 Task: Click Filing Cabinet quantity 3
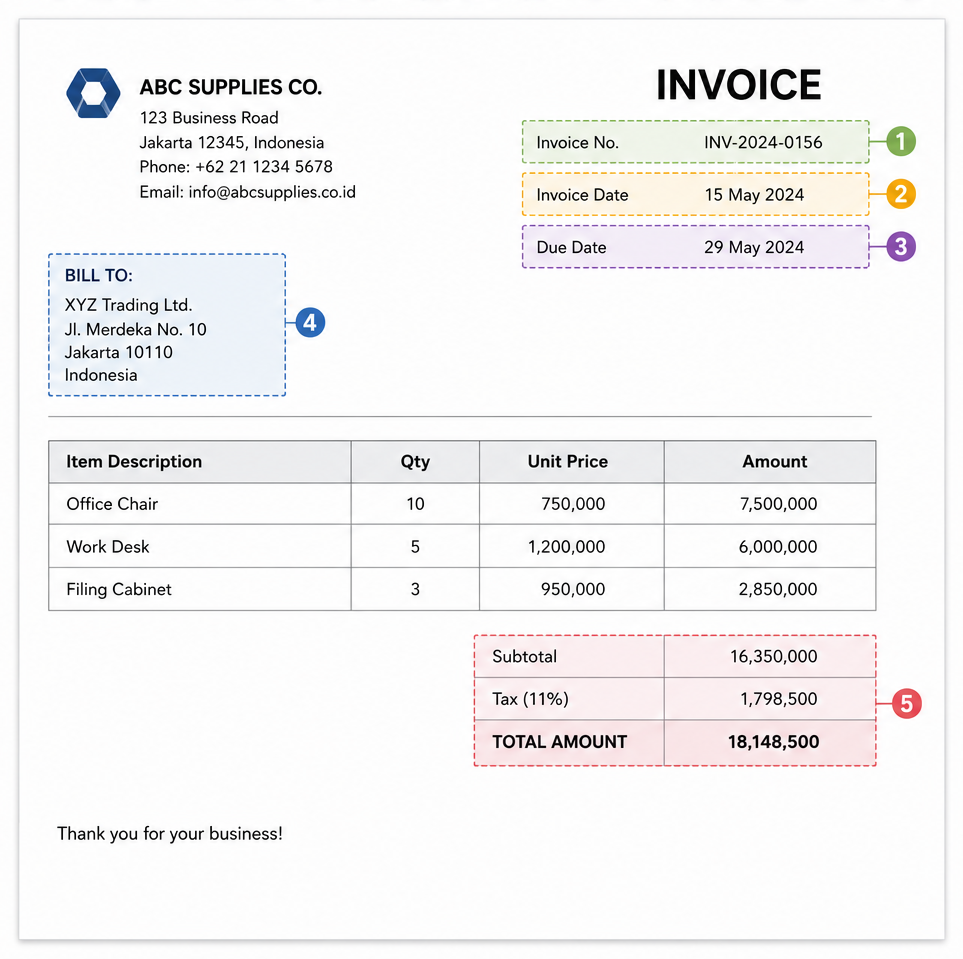(415, 589)
